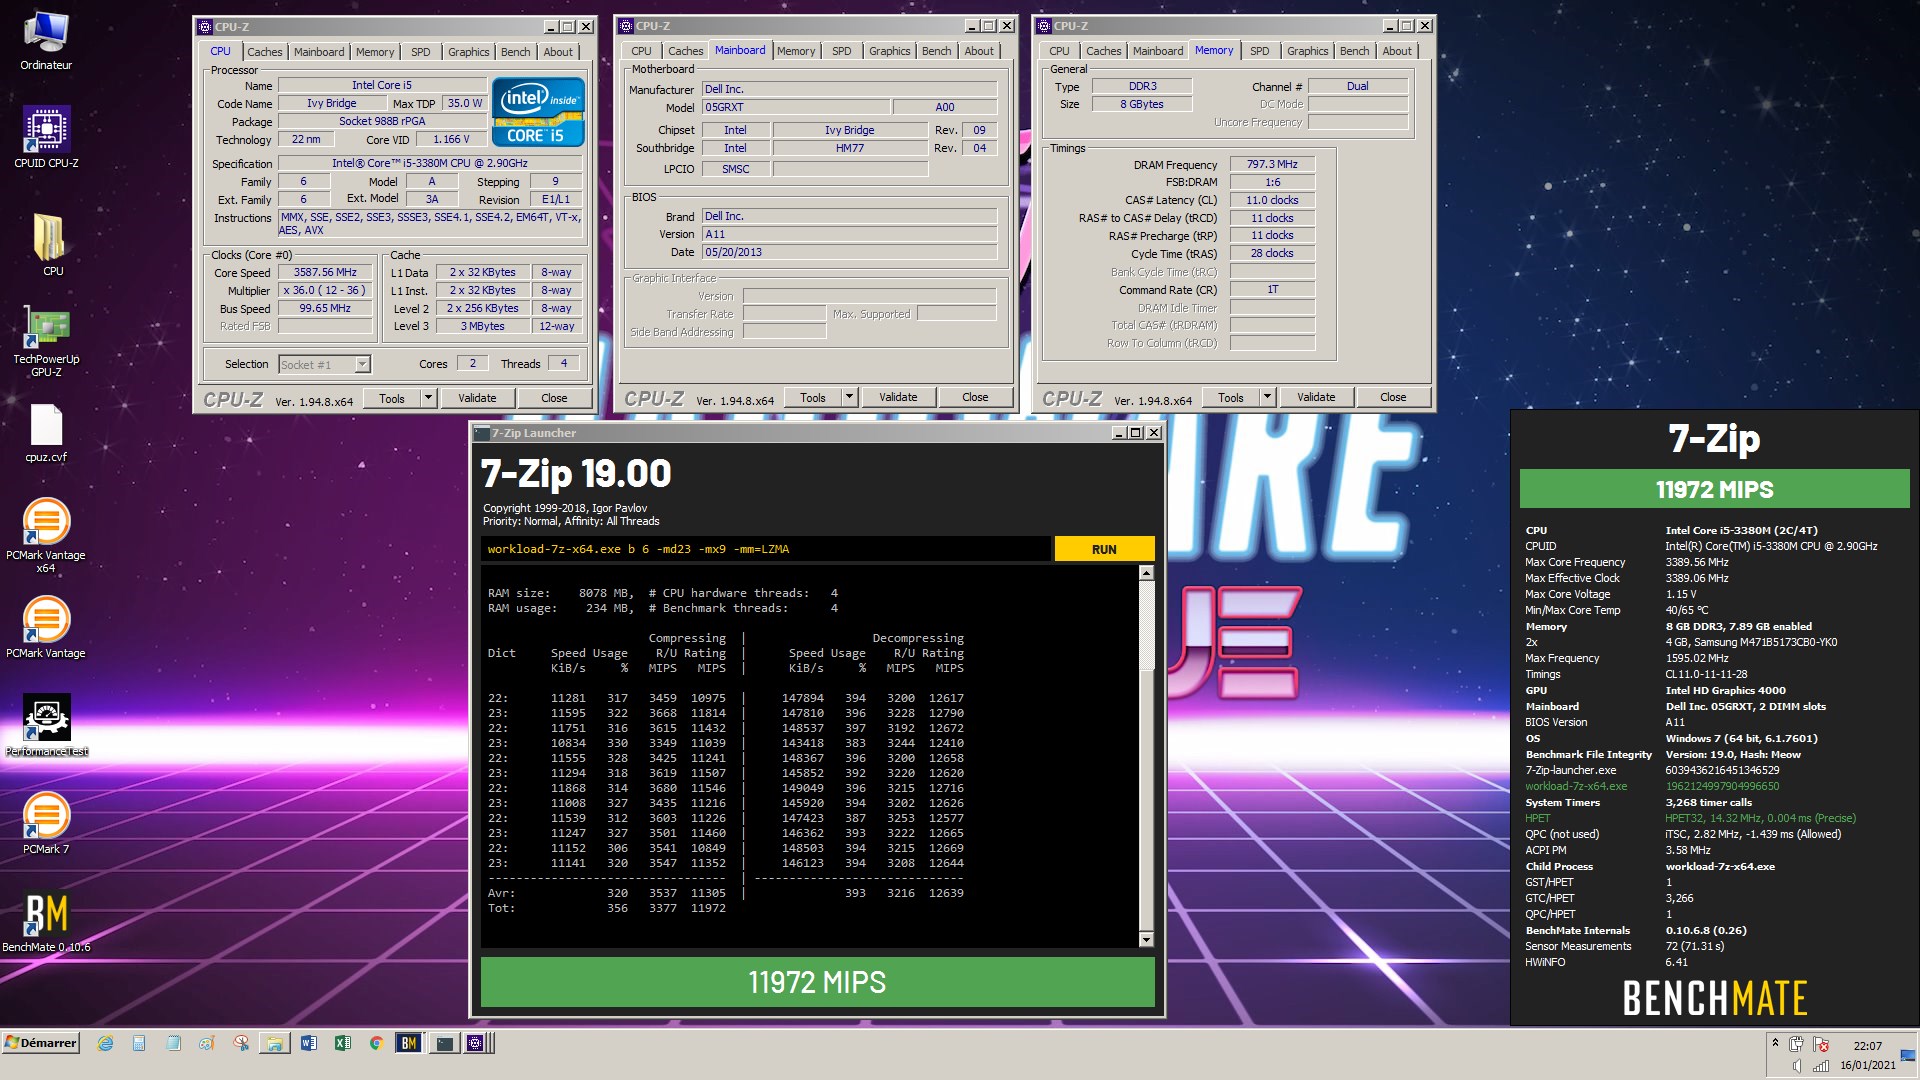The height and width of the screenshot is (1080, 1920).
Task: Open Graphics tab in middle CPU-Z window
Action: click(890, 51)
